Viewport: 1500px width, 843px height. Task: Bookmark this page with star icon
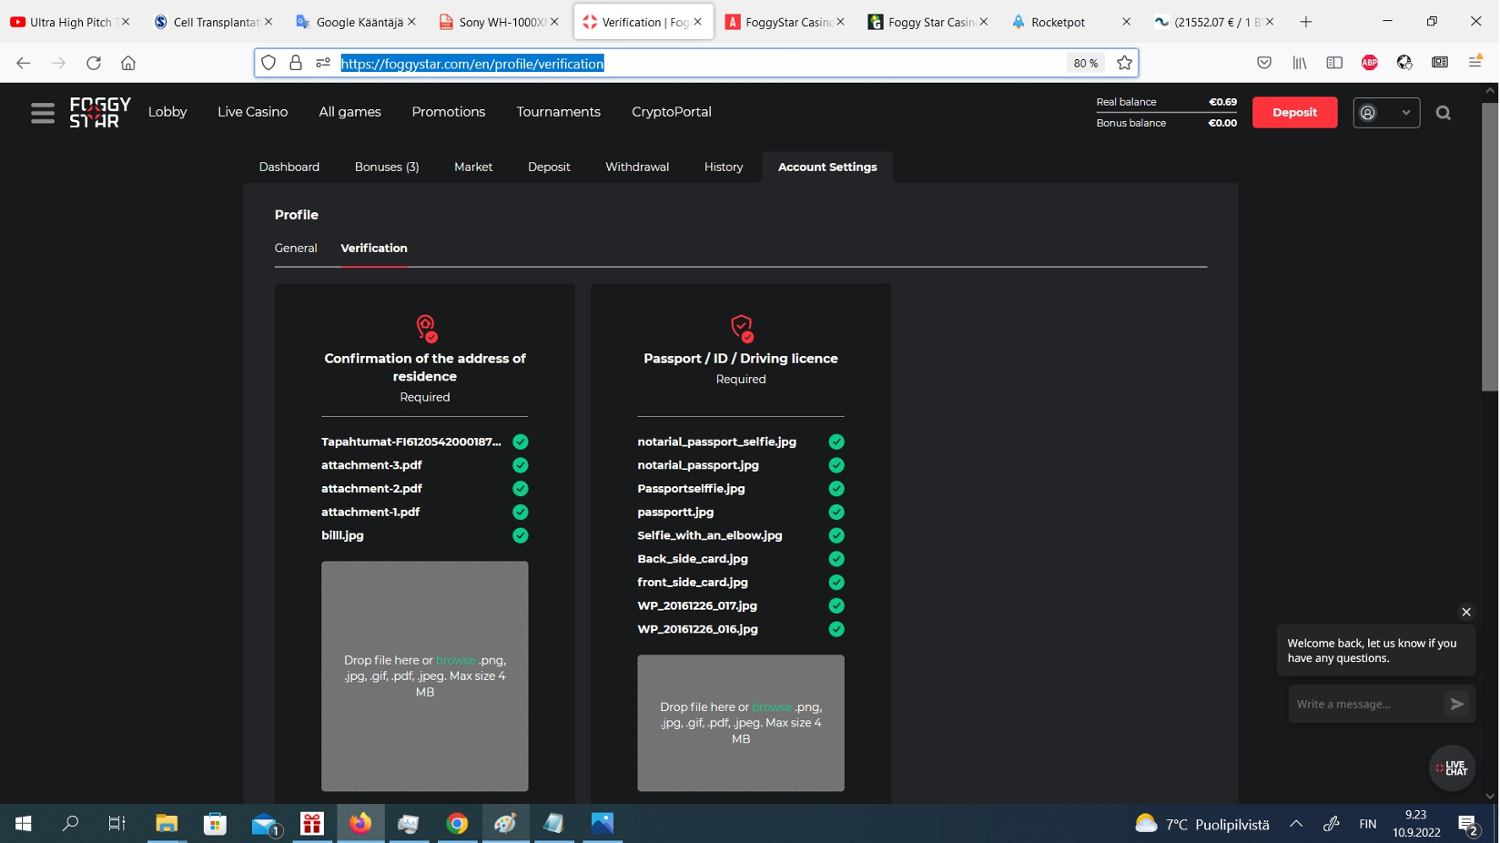[1124, 63]
